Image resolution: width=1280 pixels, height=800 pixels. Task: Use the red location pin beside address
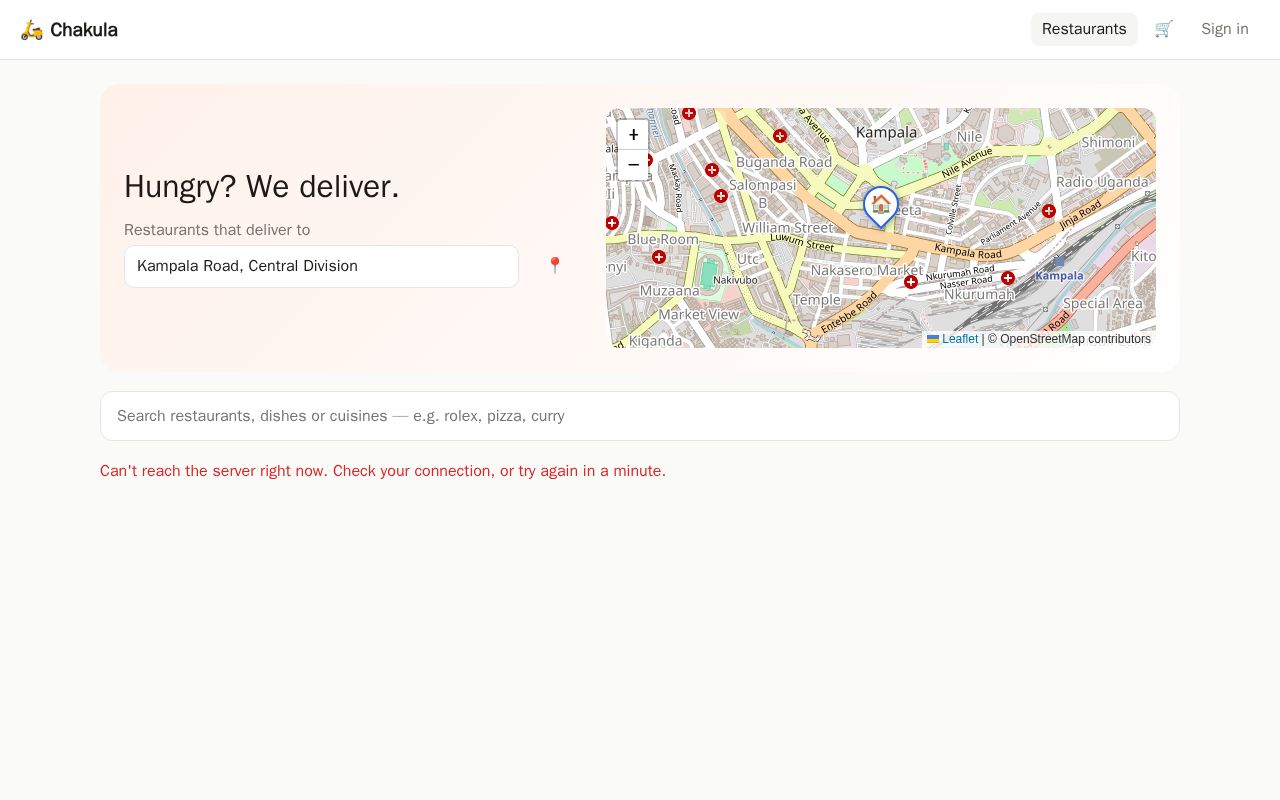pos(555,266)
